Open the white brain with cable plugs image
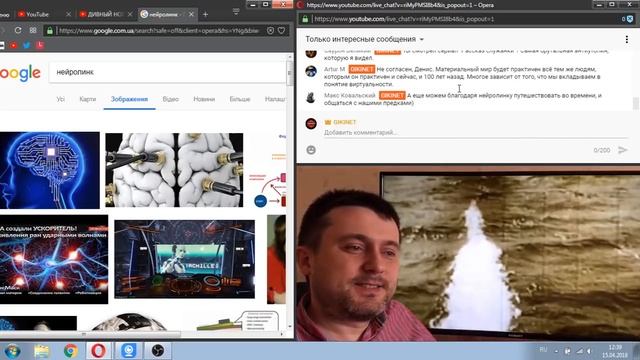This screenshot has width=640, height=360. pos(174,170)
